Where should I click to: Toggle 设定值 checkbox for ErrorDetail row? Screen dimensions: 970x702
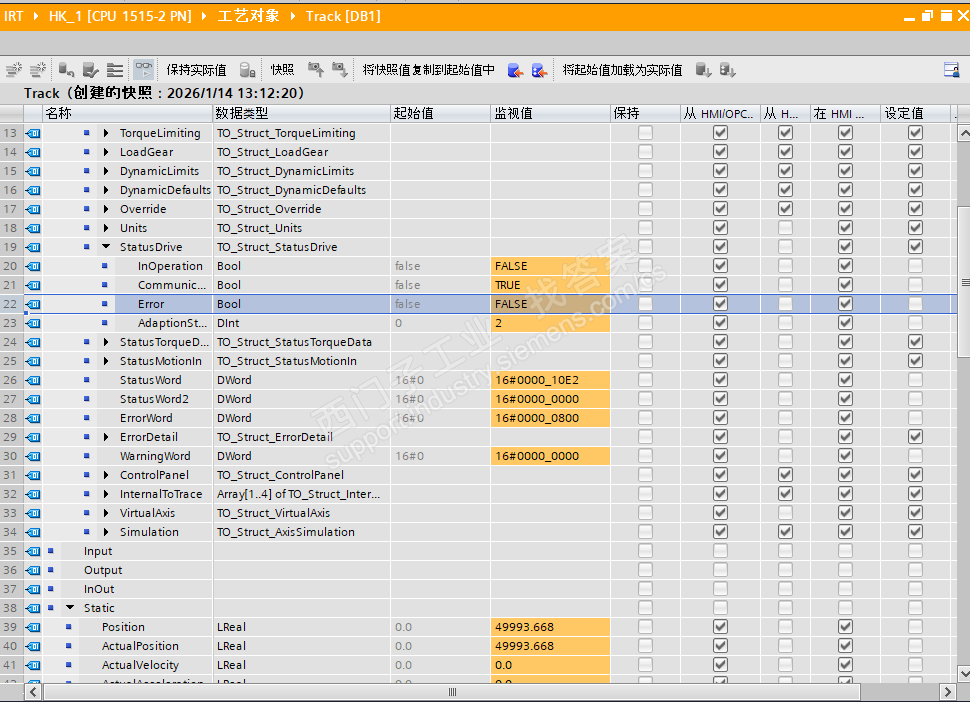tap(916, 437)
